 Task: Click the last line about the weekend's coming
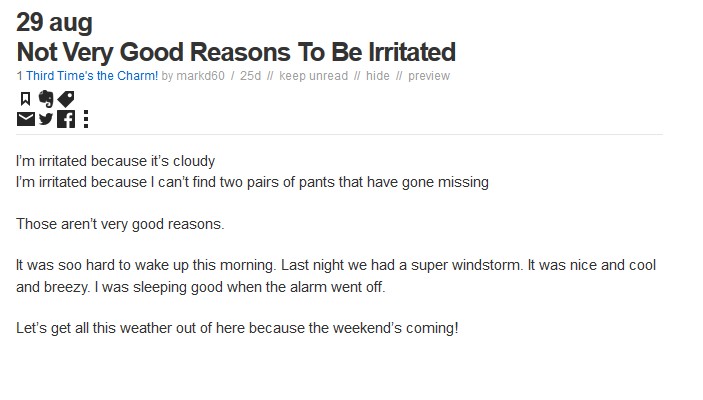click(237, 328)
